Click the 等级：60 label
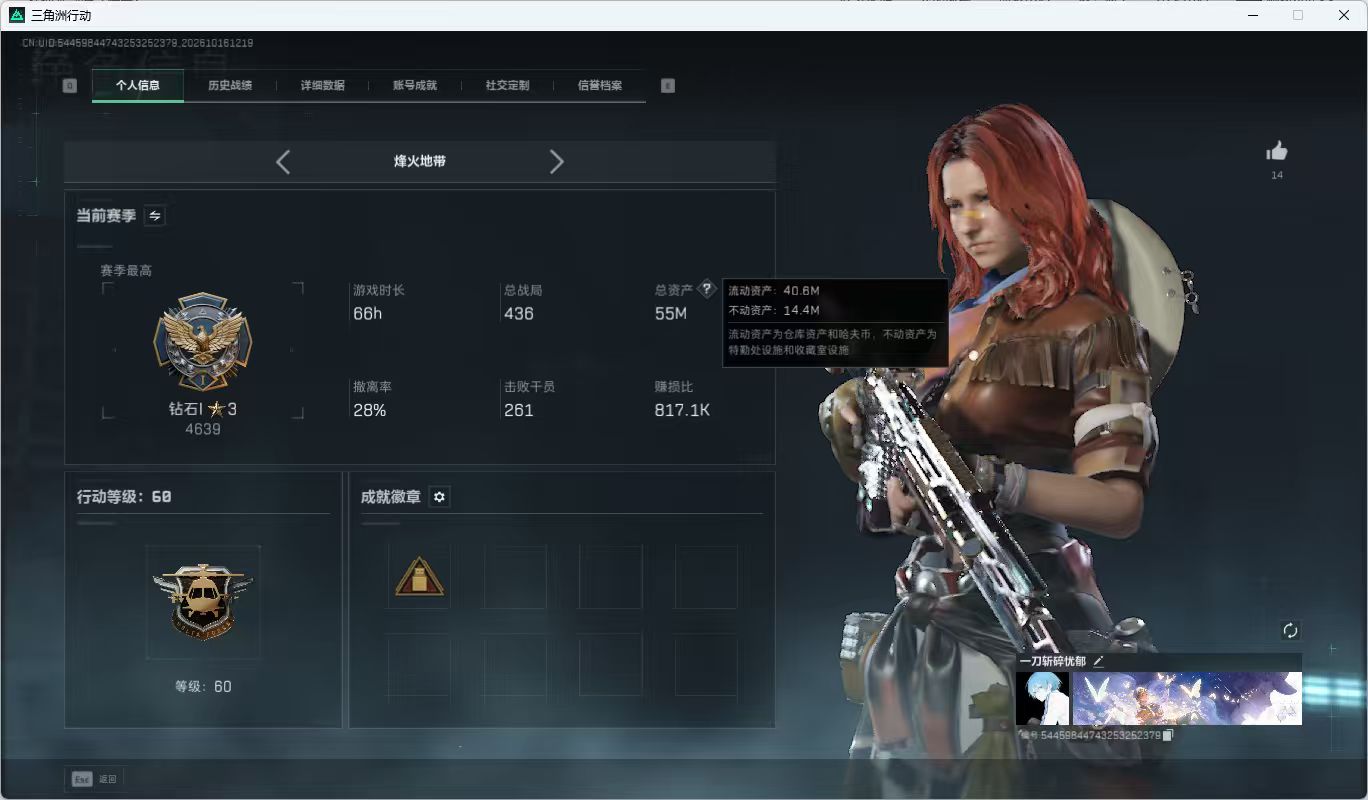1368x800 pixels. coord(203,687)
